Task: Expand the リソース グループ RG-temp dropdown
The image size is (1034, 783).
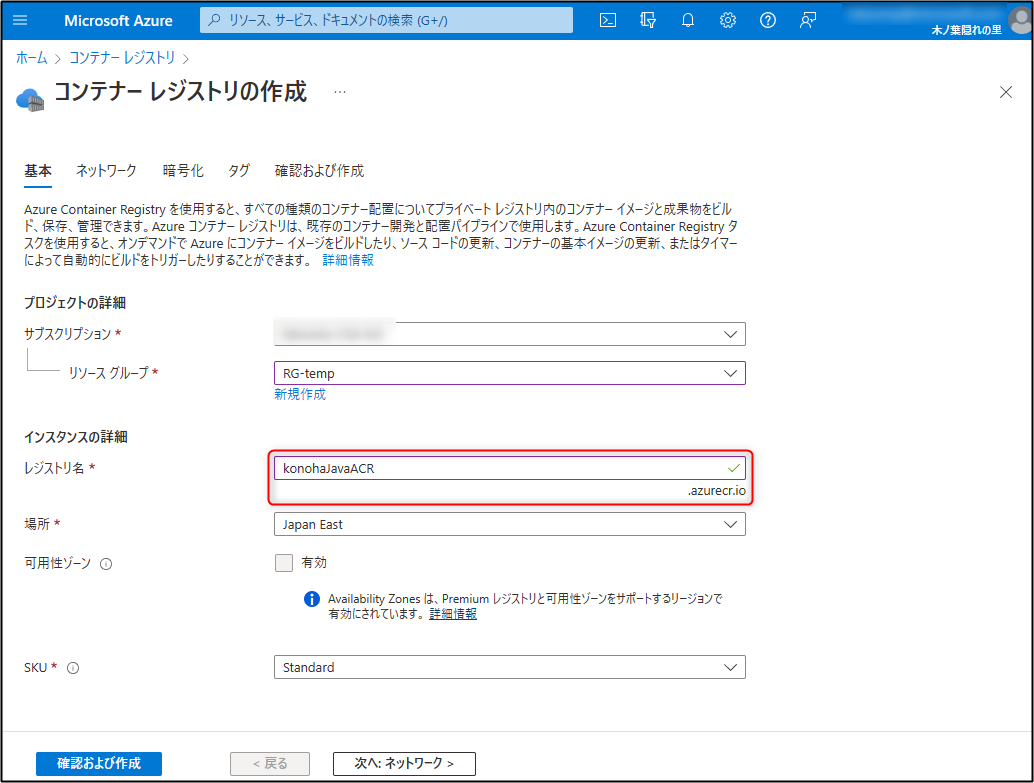Action: tap(510, 373)
